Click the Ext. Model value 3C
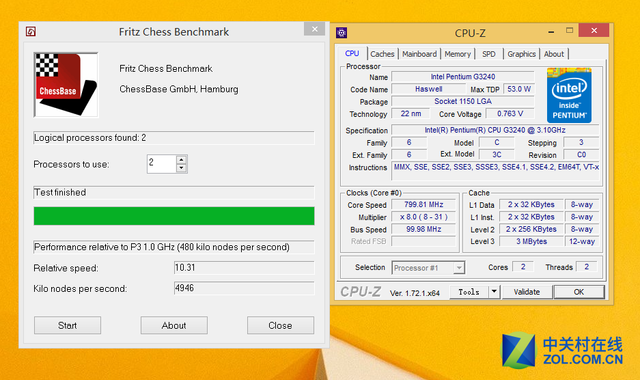 497,155
